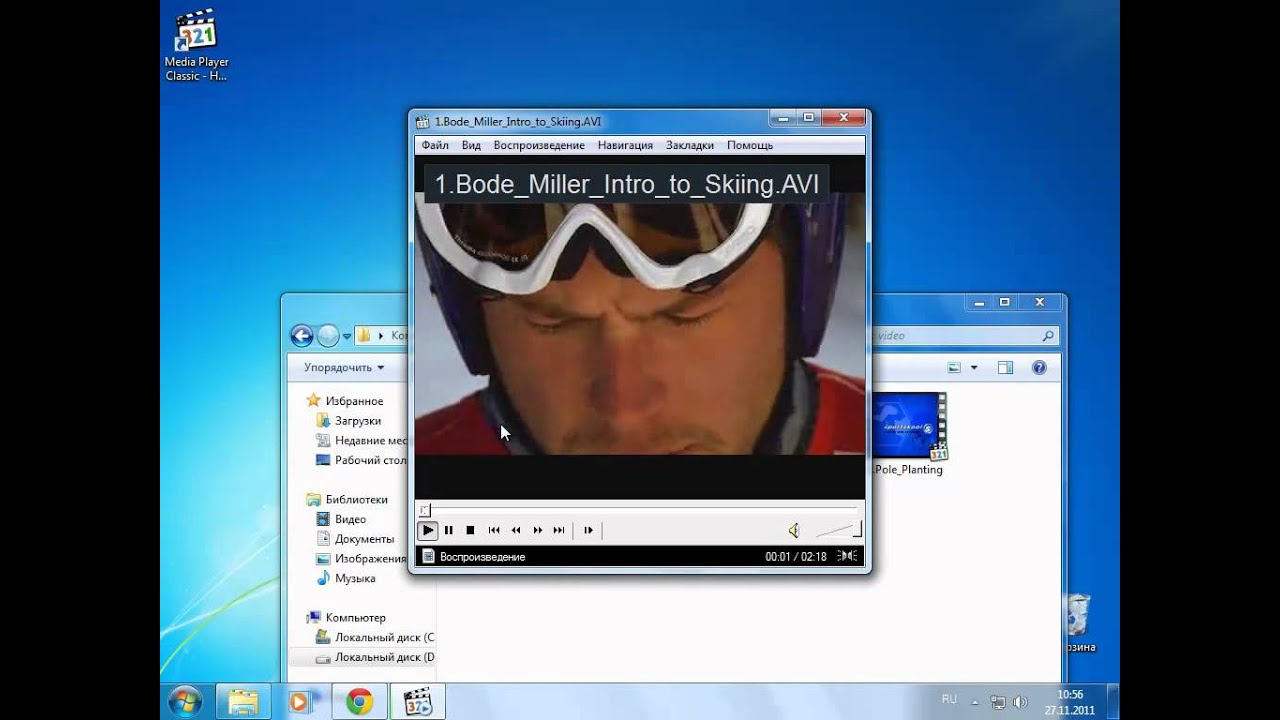The height and width of the screenshot is (720, 1280).
Task: Open Explorer help with the question icon
Action: click(1039, 368)
